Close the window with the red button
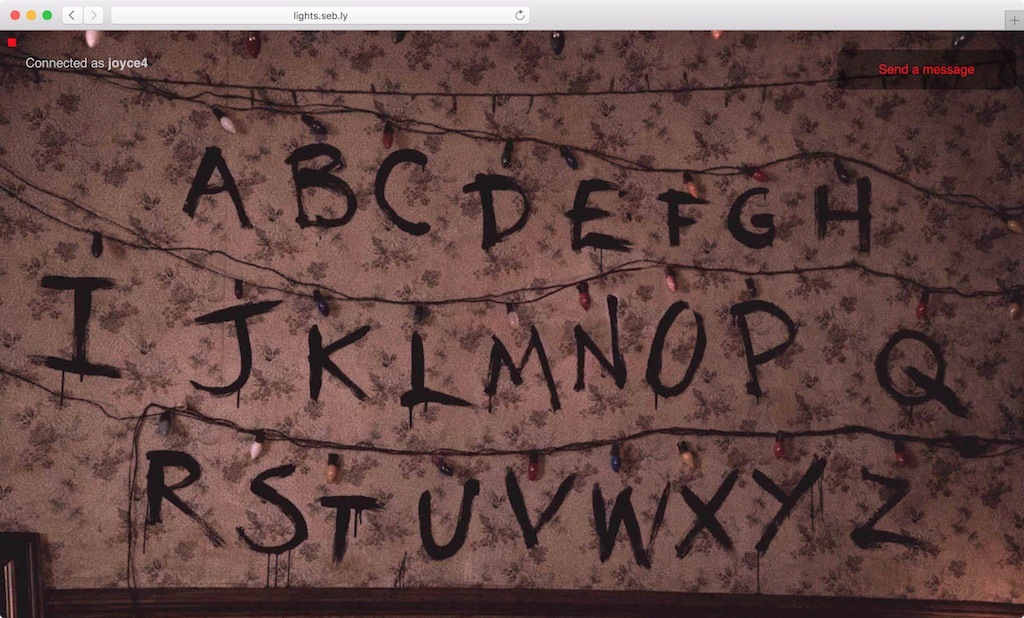Image resolution: width=1024 pixels, height=618 pixels. coord(15,15)
